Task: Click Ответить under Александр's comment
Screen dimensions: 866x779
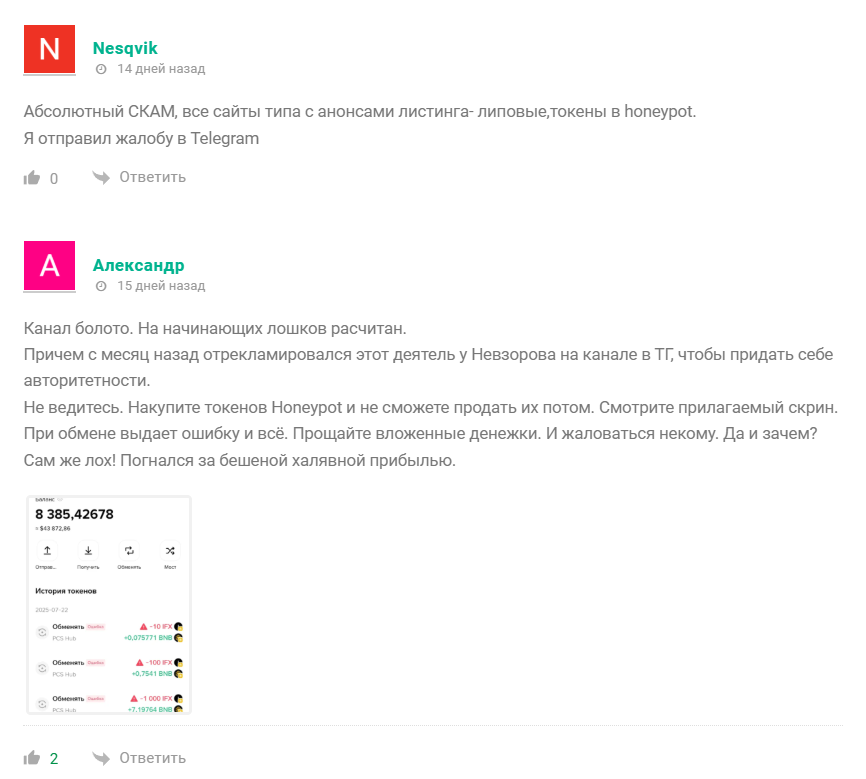Action: [153, 758]
